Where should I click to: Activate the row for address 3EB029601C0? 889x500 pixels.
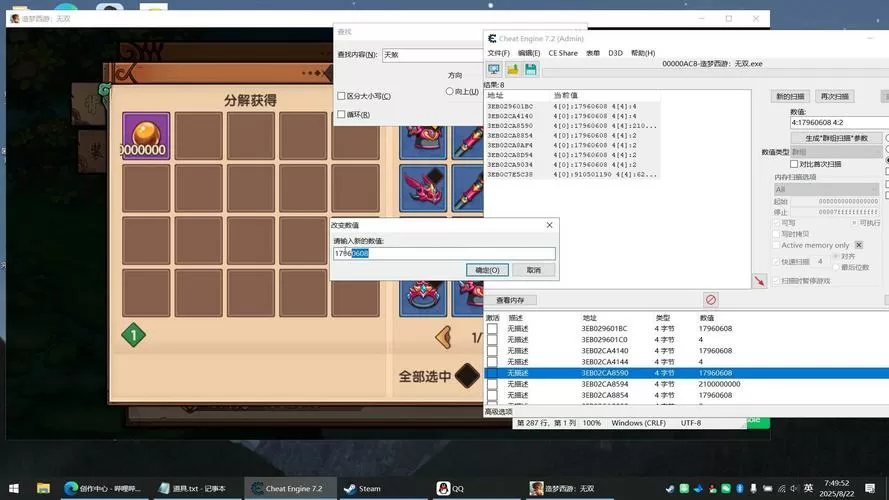(492, 340)
